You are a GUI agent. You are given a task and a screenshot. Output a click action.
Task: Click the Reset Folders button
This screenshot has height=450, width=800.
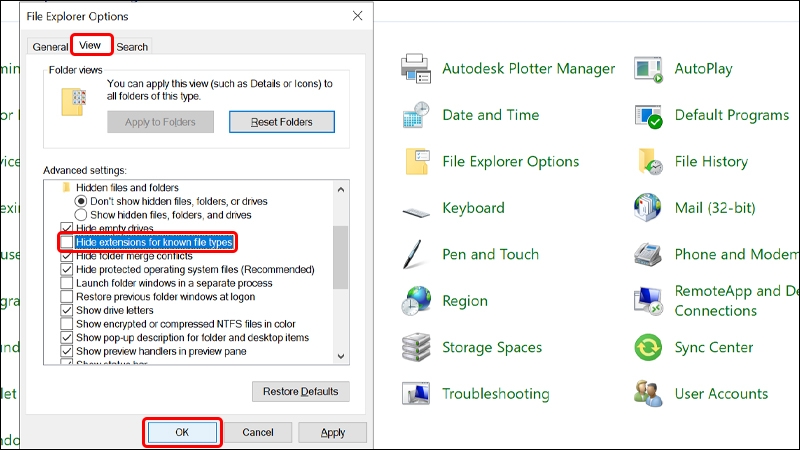[x=282, y=122]
